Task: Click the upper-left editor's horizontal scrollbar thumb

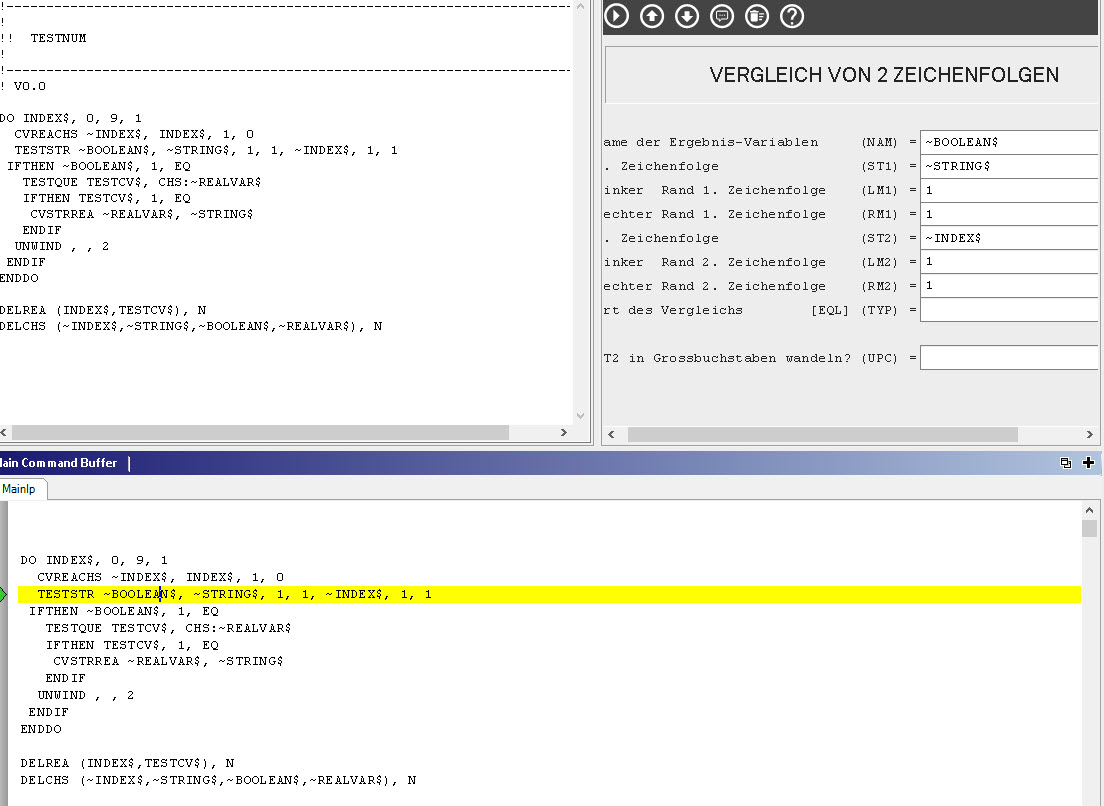Action: (261, 432)
